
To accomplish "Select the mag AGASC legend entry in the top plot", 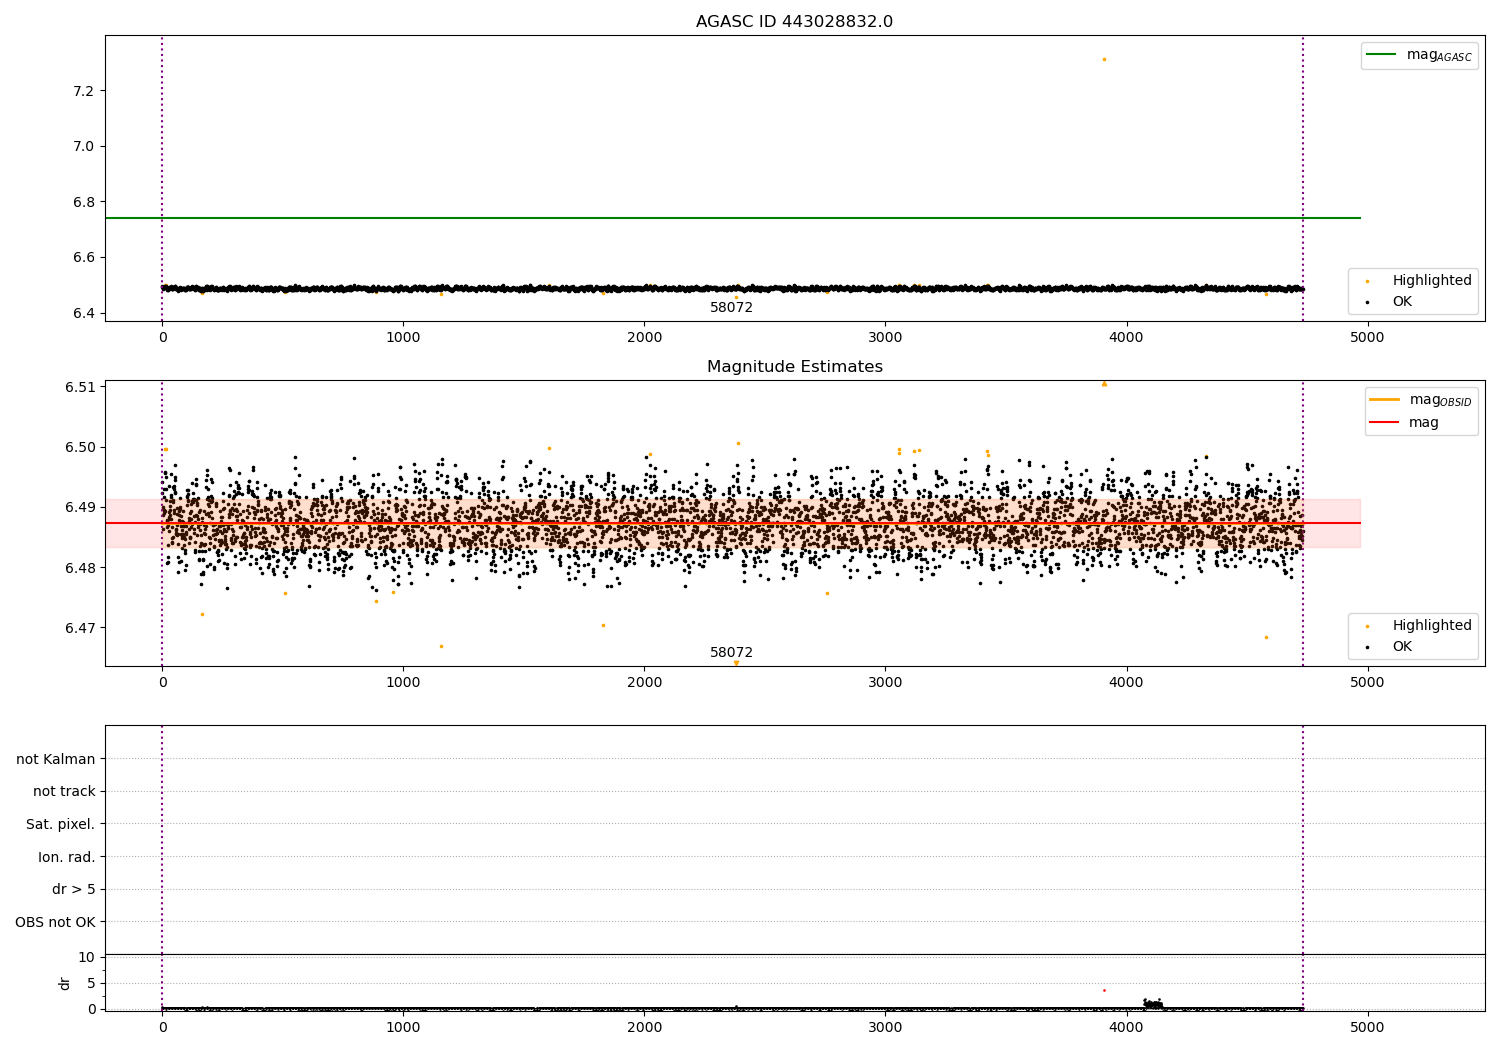I will [1419, 55].
